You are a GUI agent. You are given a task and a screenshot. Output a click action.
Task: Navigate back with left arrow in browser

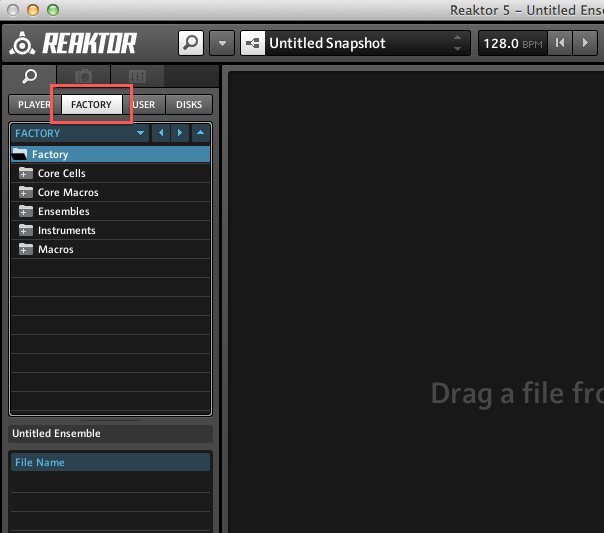(x=161, y=133)
